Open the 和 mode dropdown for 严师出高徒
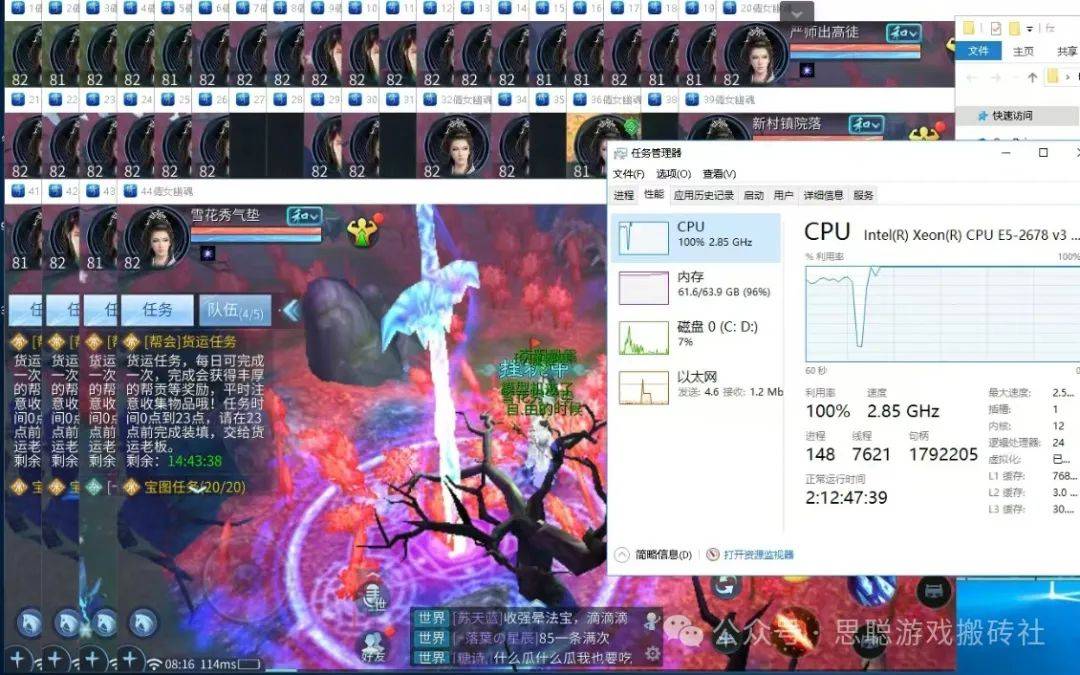Screen dimensions: 1080x675 point(903,32)
